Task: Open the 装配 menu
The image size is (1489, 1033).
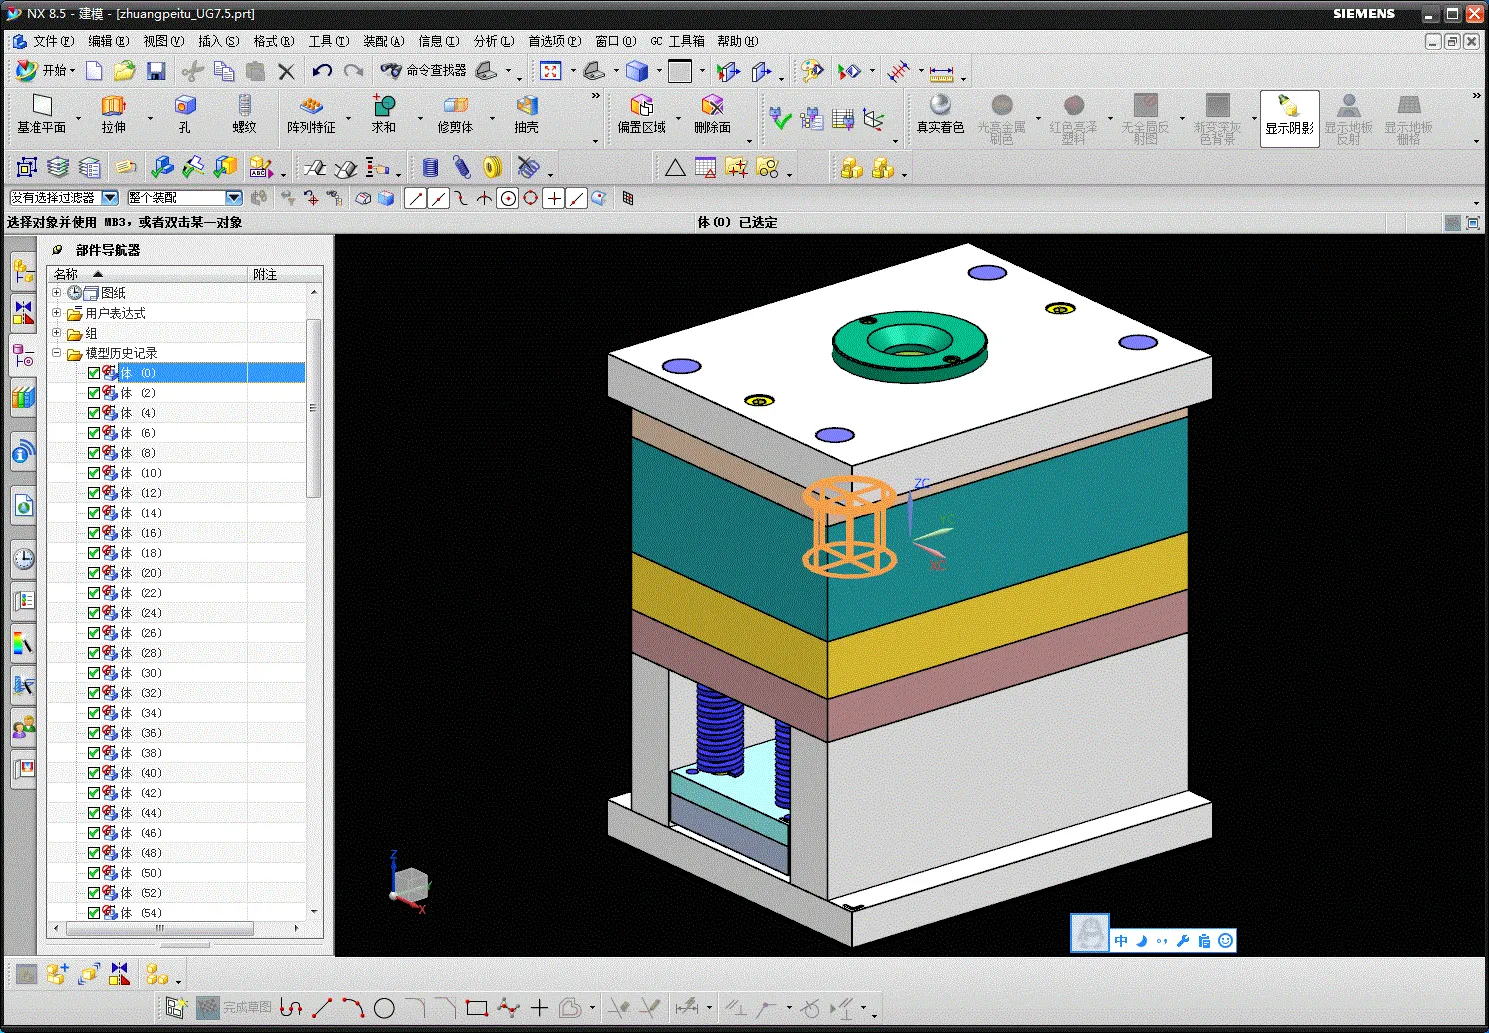Action: pos(383,41)
